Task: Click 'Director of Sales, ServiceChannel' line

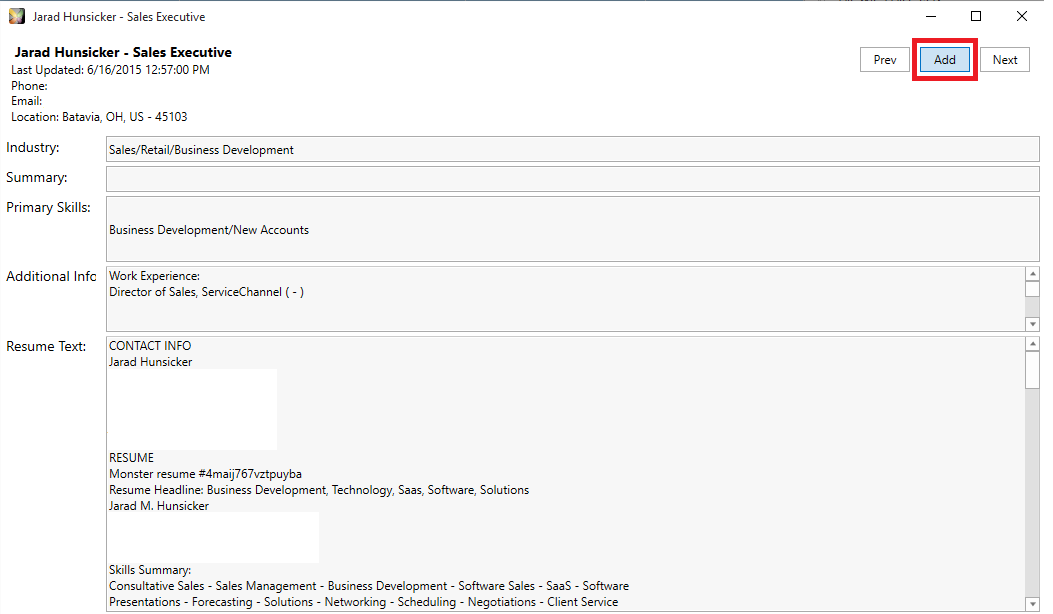Action: (206, 292)
